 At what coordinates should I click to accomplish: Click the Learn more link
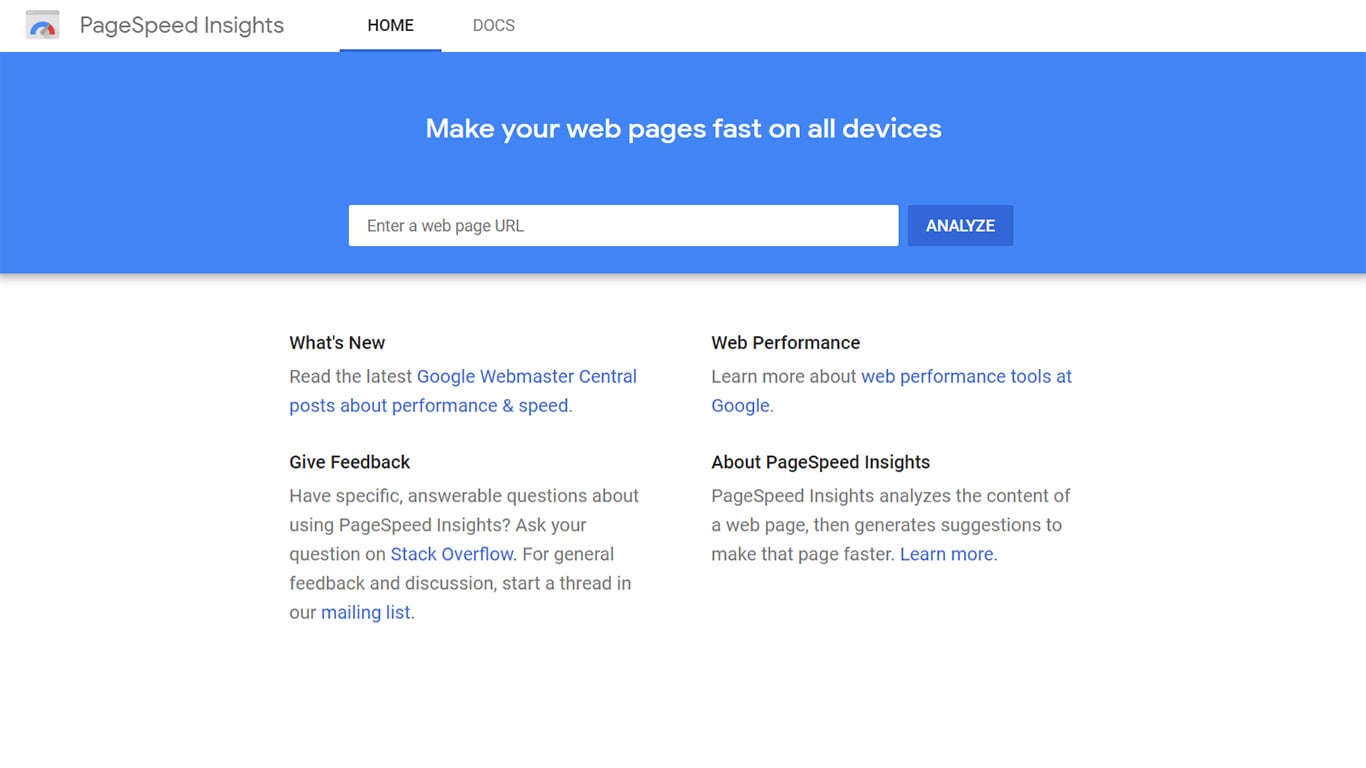pyautogui.click(x=947, y=554)
